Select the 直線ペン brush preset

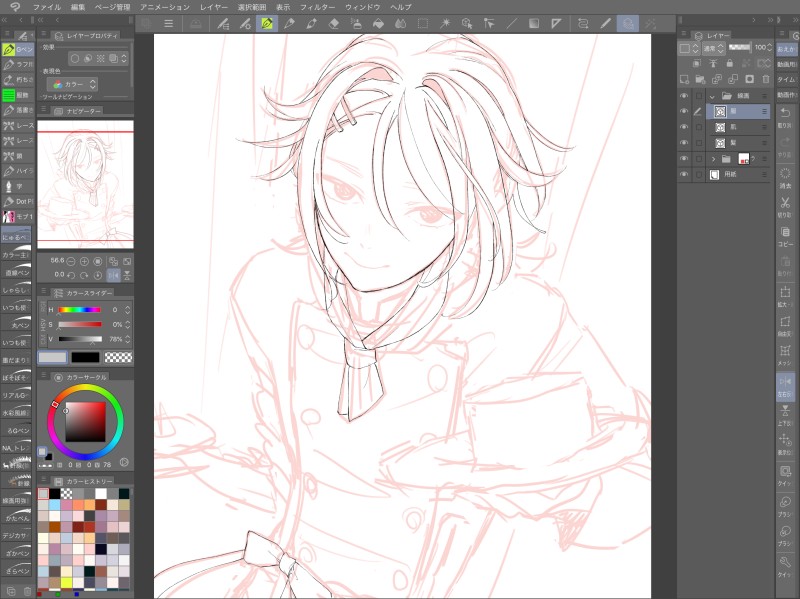pos(16,271)
